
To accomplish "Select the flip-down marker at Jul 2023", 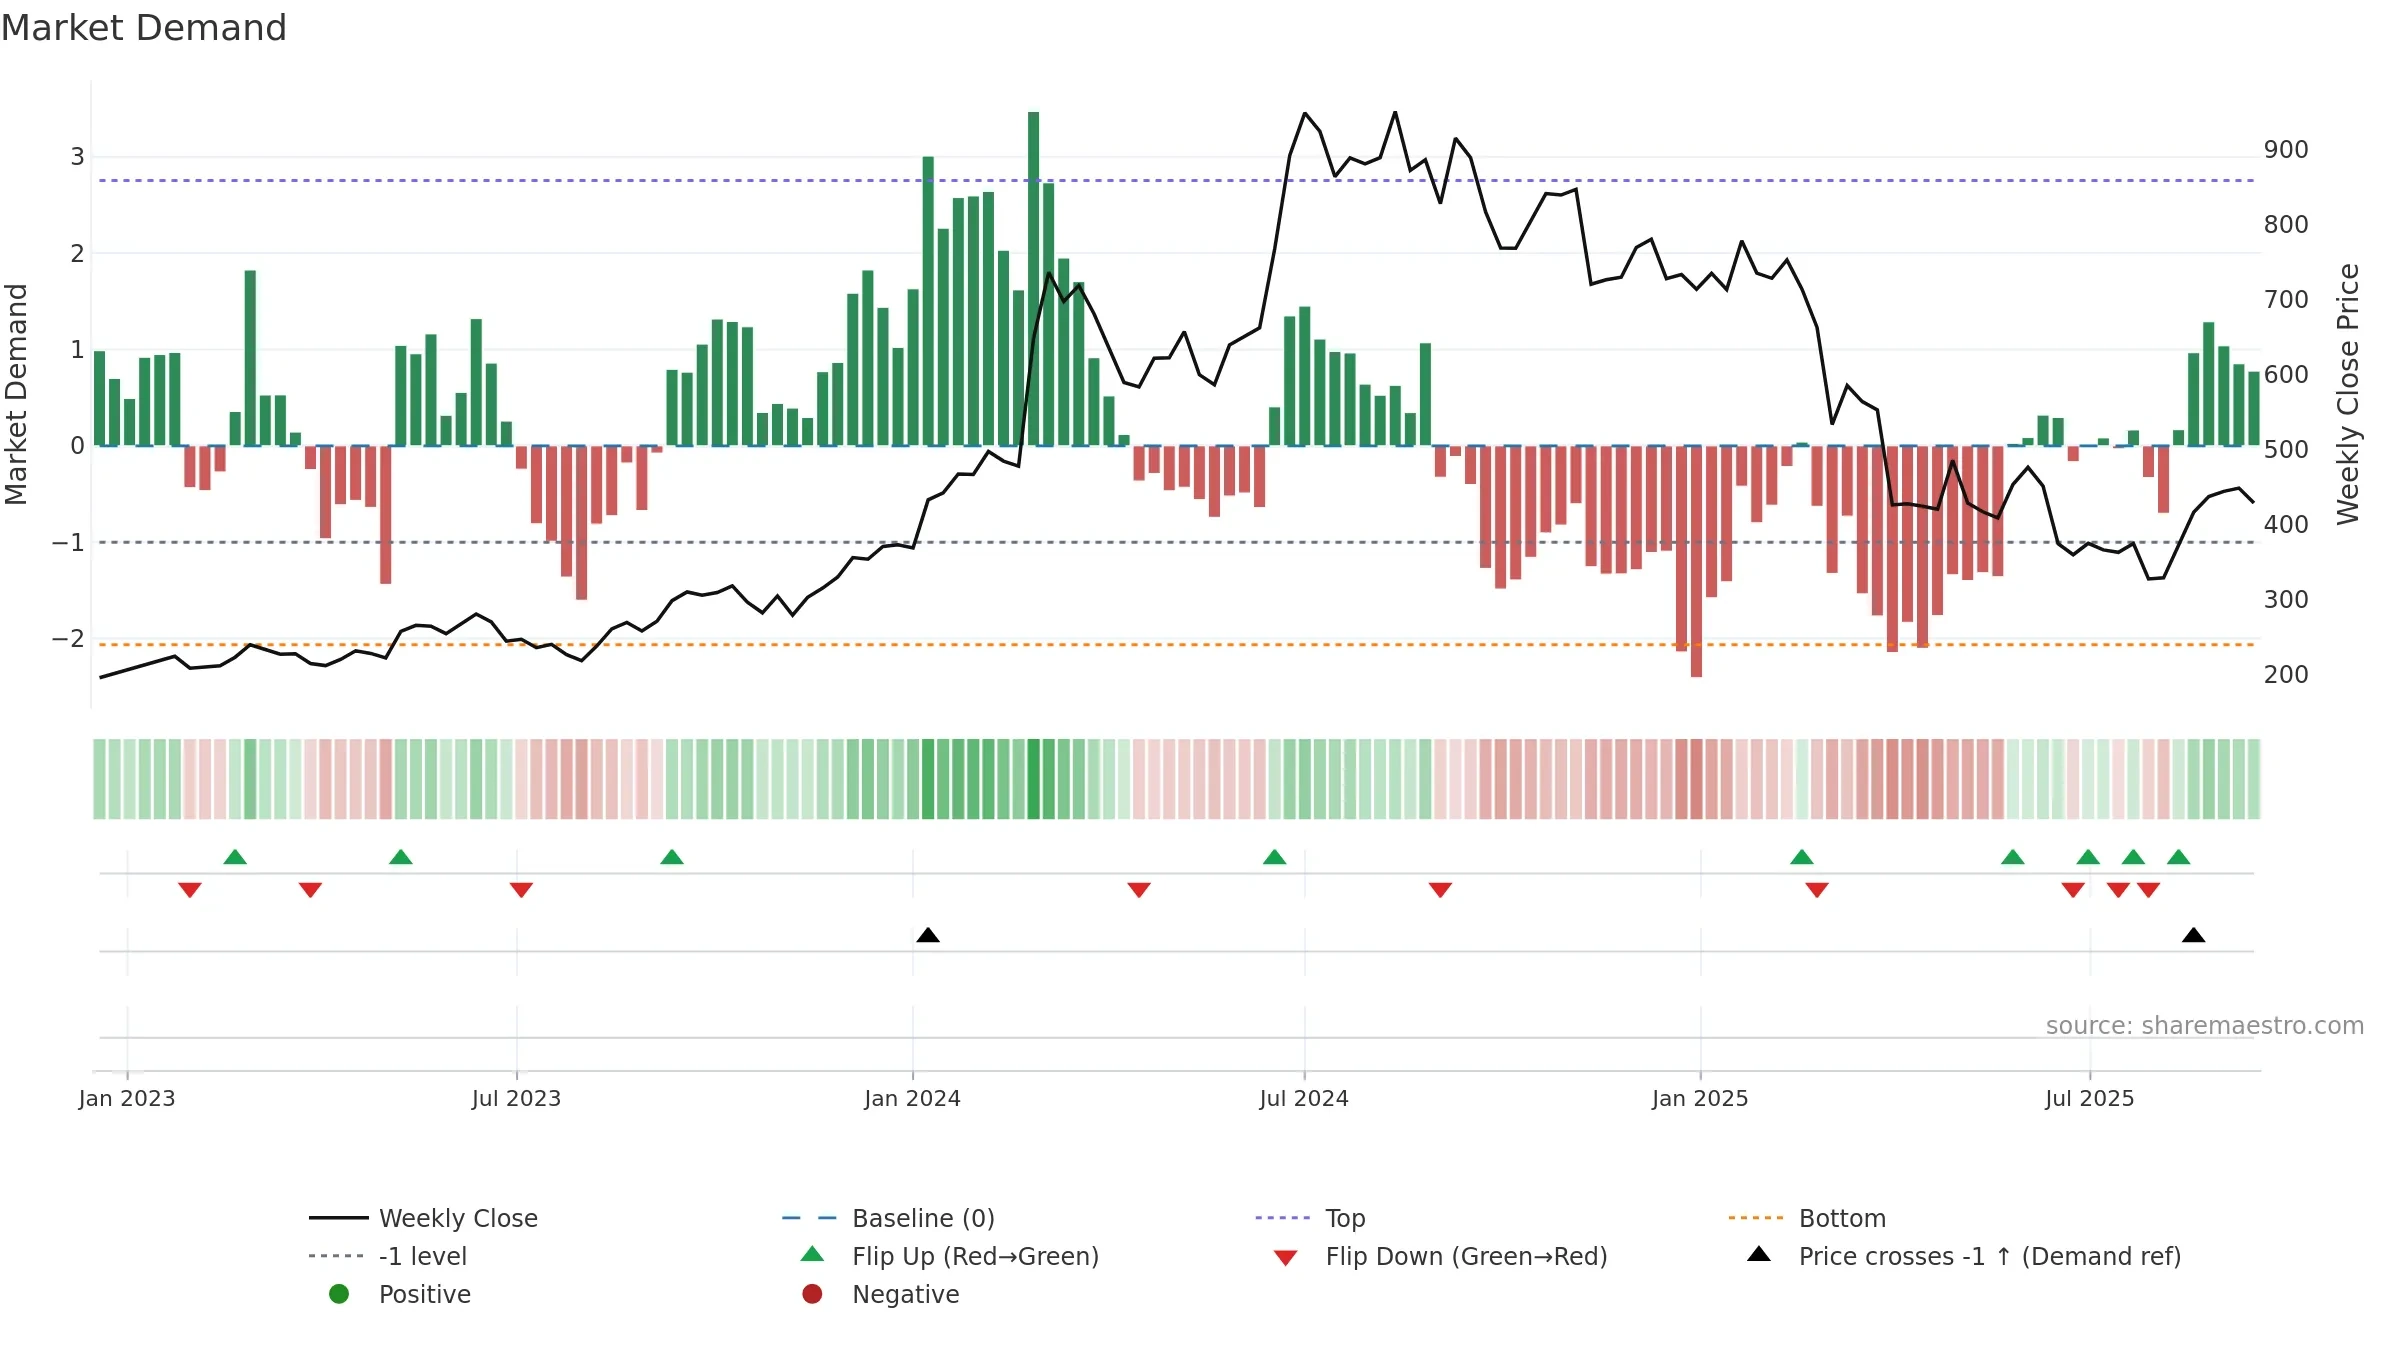I will click(521, 890).
